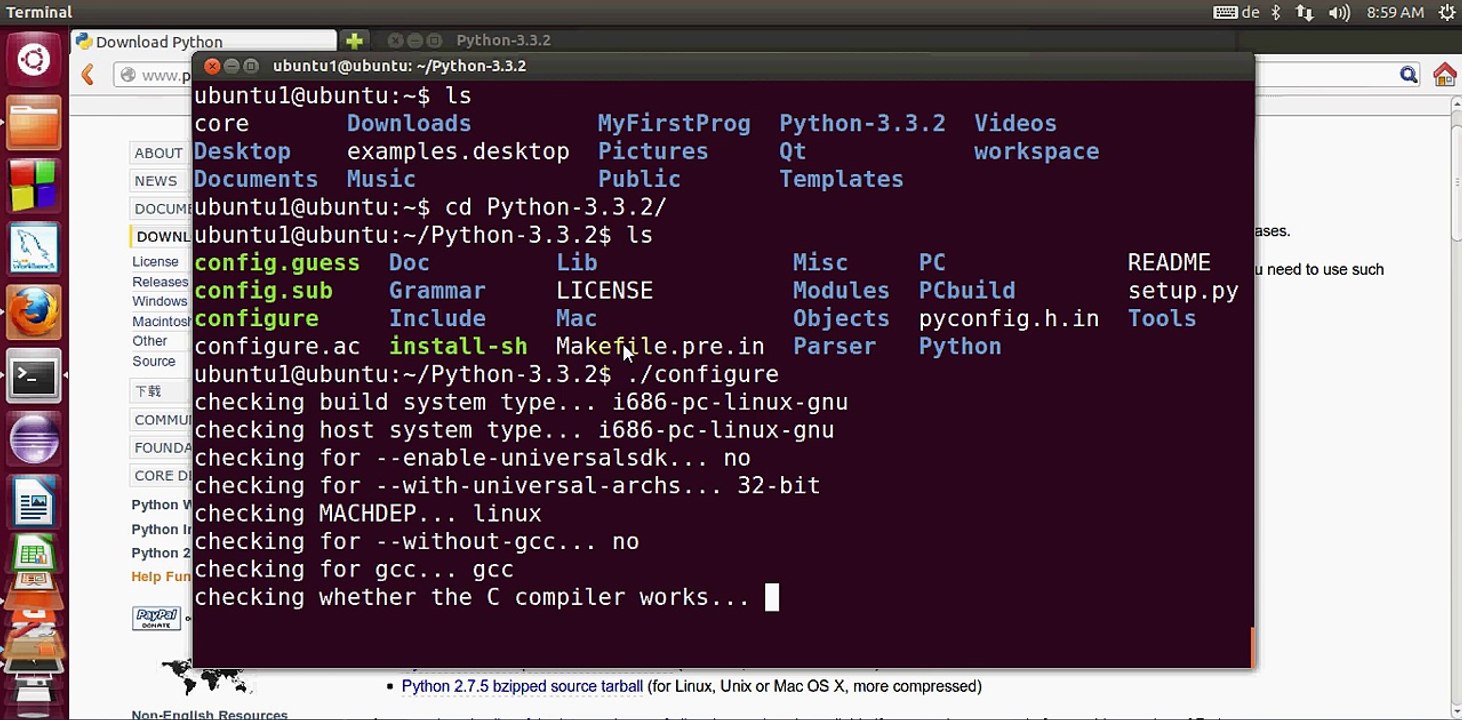The image size is (1462, 720).
Task: Click 'PCbuild' directory name in terminal
Action: point(967,291)
